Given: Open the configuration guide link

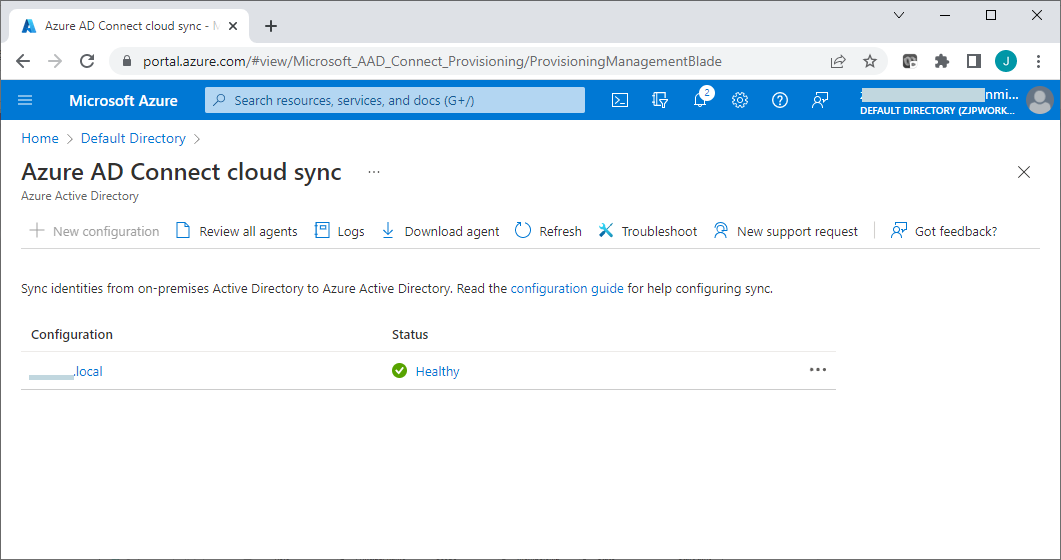Looking at the screenshot, I should (x=567, y=289).
